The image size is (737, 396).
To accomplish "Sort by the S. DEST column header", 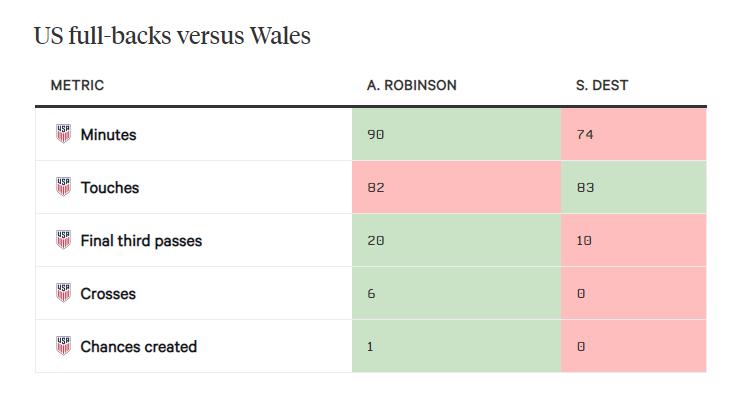I will (x=602, y=85).
